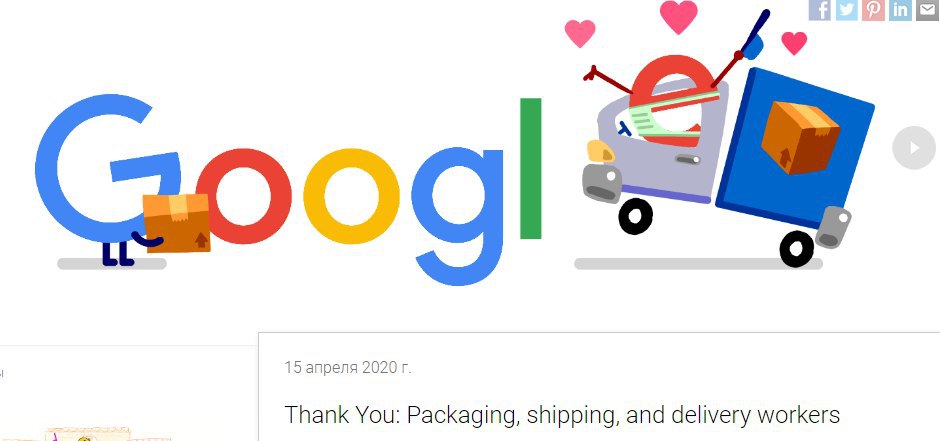
Task: Open the Packaging, shipping, and delivery workers title
Action: (x=562, y=415)
